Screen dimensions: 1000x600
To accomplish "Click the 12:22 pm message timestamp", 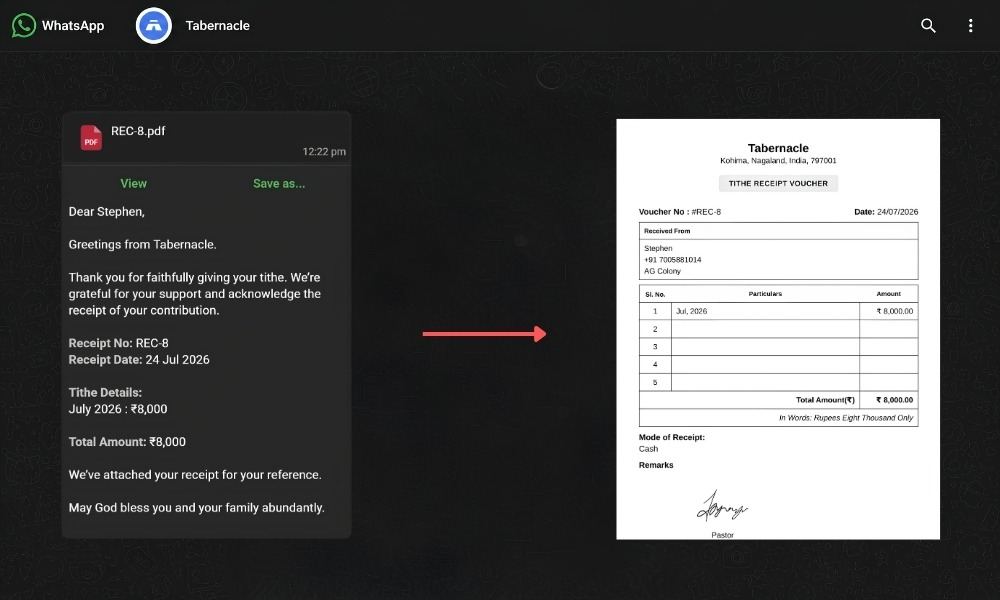I will click(x=324, y=152).
